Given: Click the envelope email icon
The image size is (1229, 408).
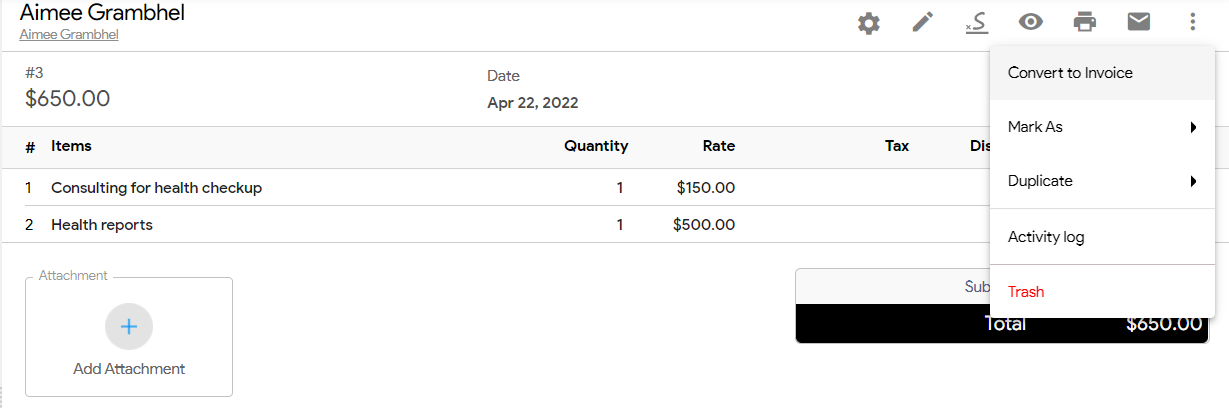Looking at the screenshot, I should click(x=1139, y=22).
